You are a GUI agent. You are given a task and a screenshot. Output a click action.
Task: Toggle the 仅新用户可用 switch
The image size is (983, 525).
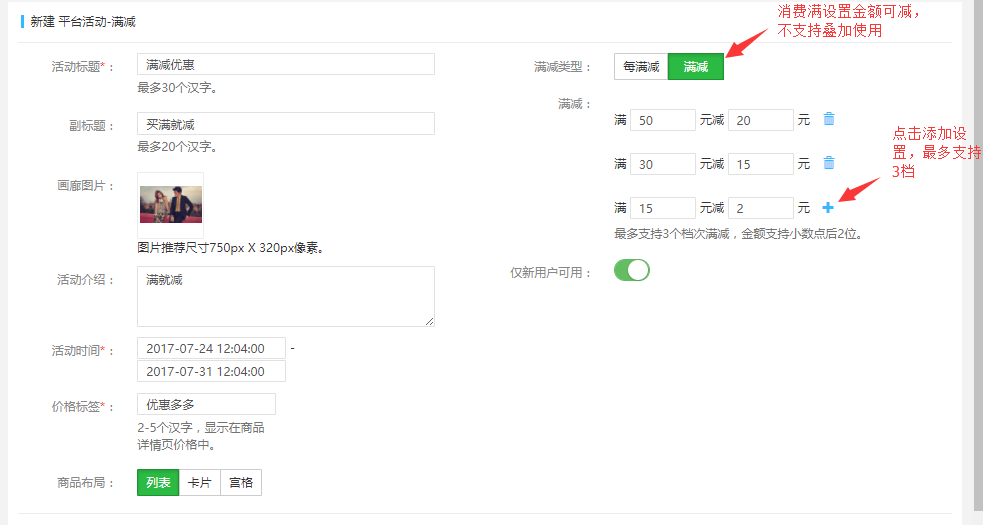(x=632, y=270)
